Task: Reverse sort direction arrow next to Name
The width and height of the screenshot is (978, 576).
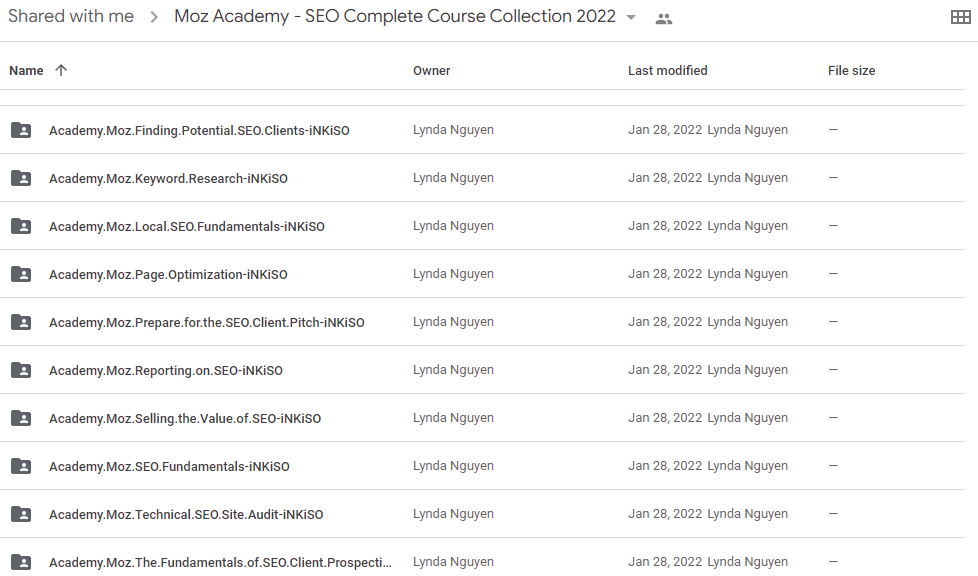Action: coord(61,70)
